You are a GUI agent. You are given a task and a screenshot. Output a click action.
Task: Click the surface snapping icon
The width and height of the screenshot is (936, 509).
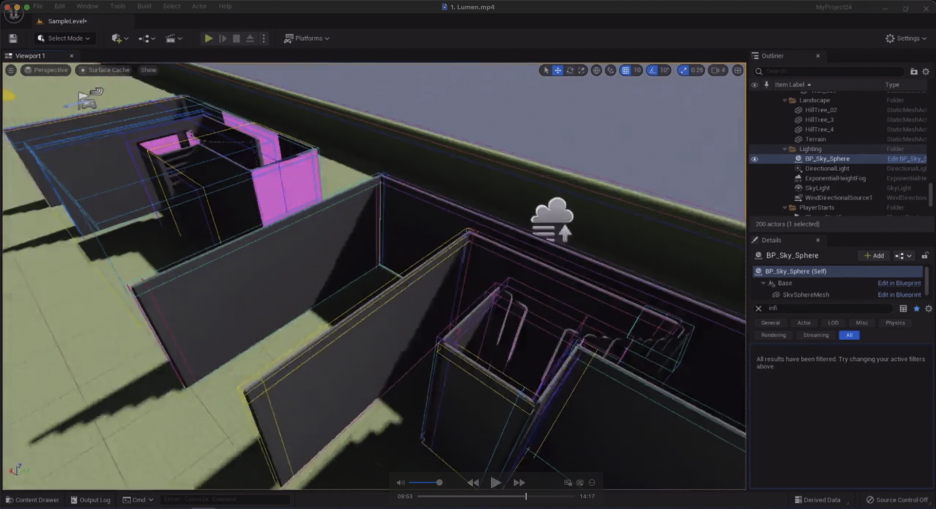610,70
